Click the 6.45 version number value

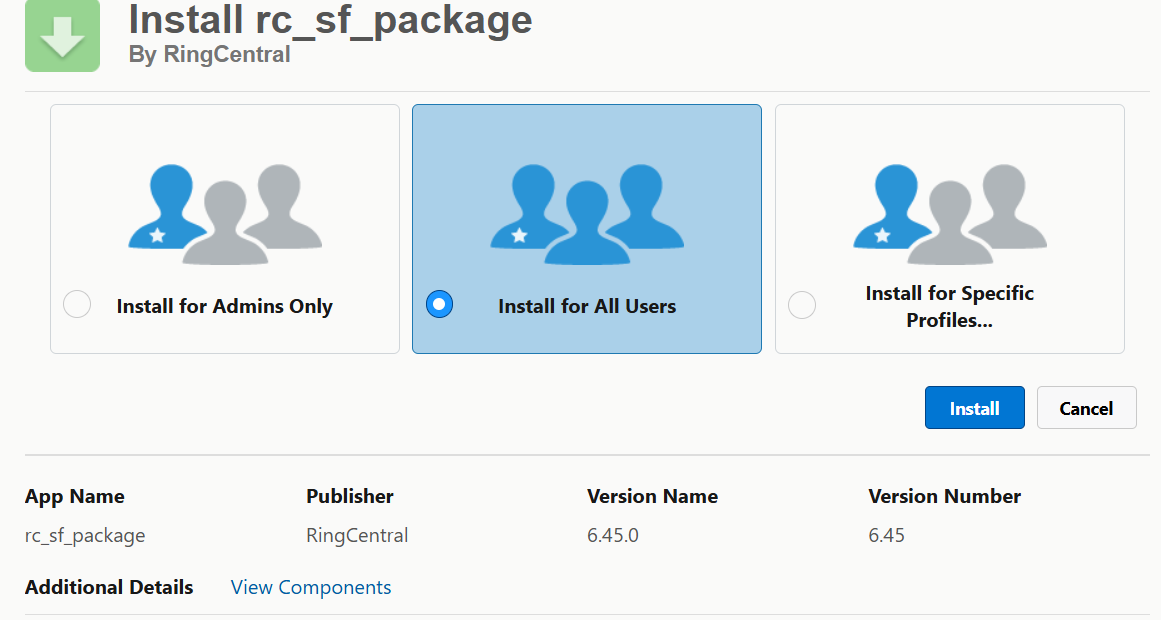click(886, 536)
